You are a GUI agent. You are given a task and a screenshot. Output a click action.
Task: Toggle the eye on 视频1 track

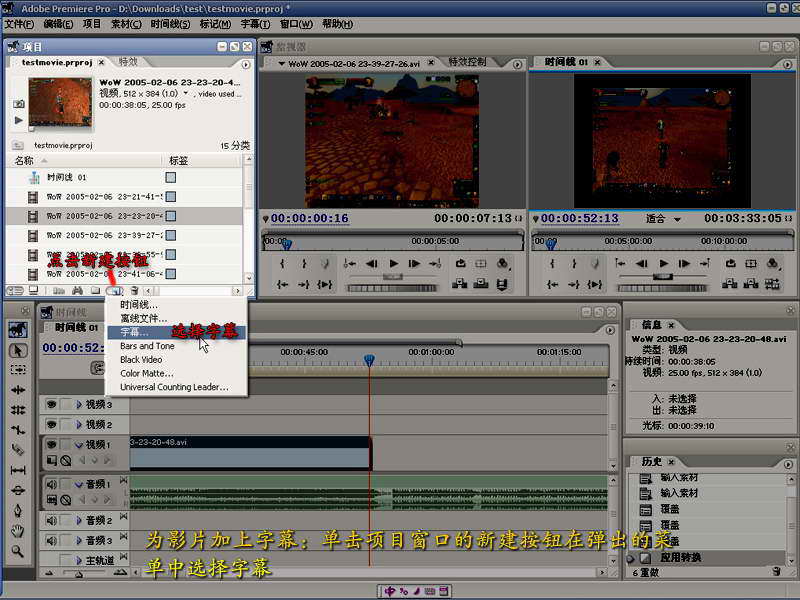coord(51,444)
